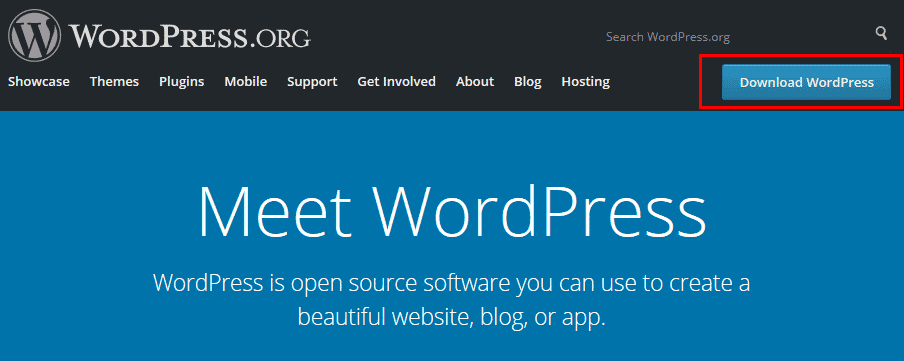Click the Meet WordPress heading
The image size is (904, 361).
pos(452,211)
